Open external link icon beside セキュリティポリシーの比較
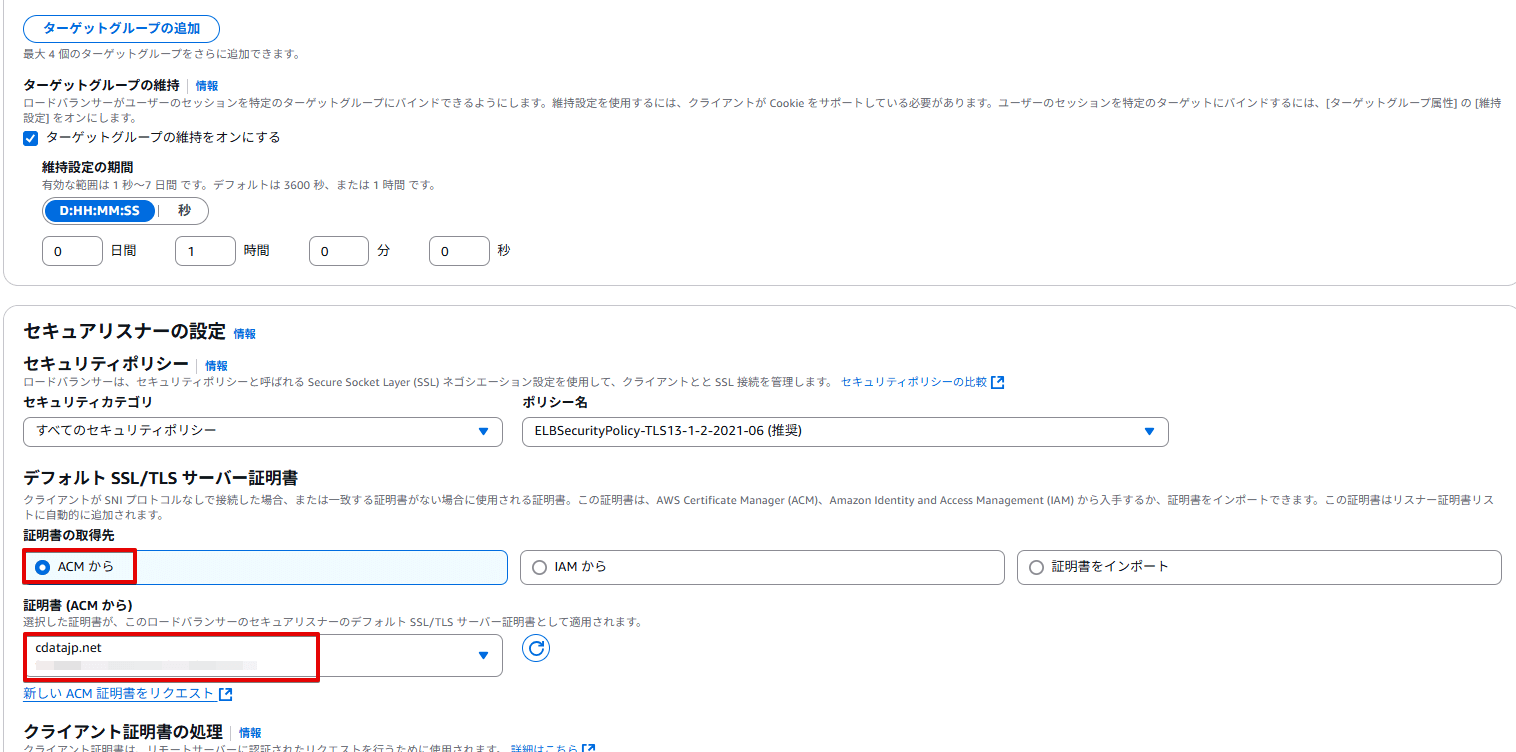1516x752 pixels. click(x=997, y=382)
